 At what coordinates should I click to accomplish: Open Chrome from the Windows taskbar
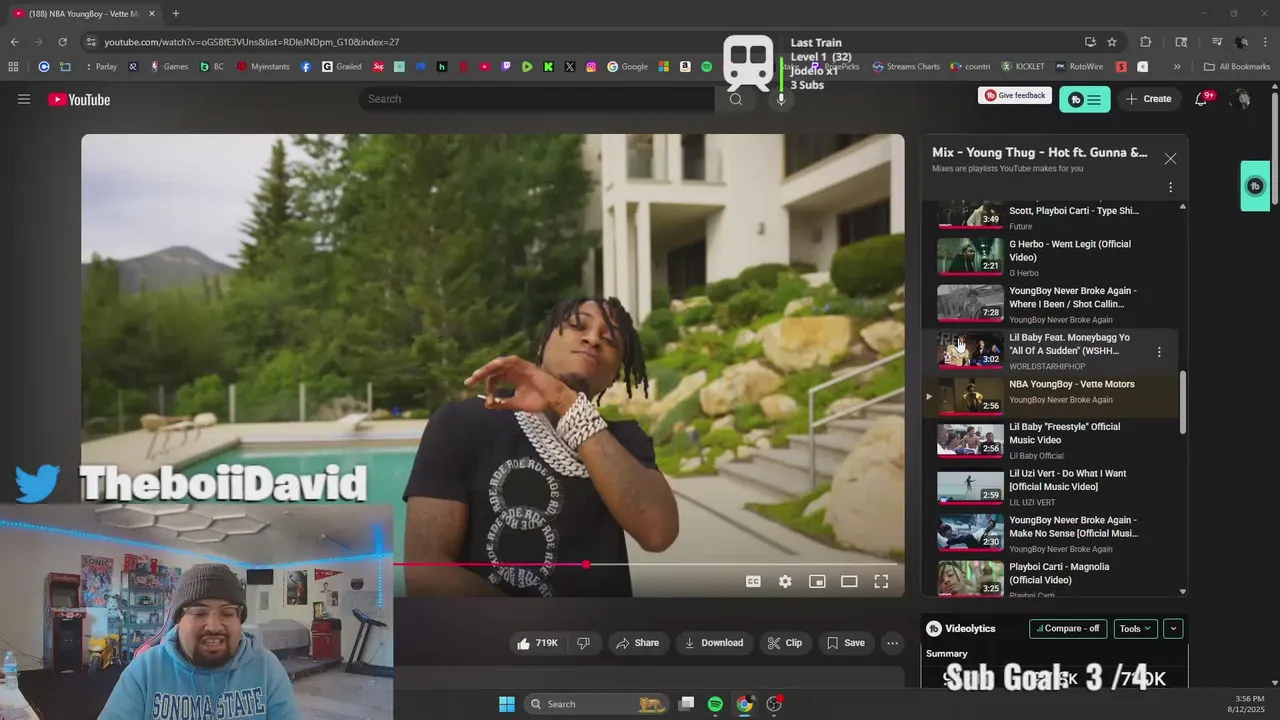point(744,704)
